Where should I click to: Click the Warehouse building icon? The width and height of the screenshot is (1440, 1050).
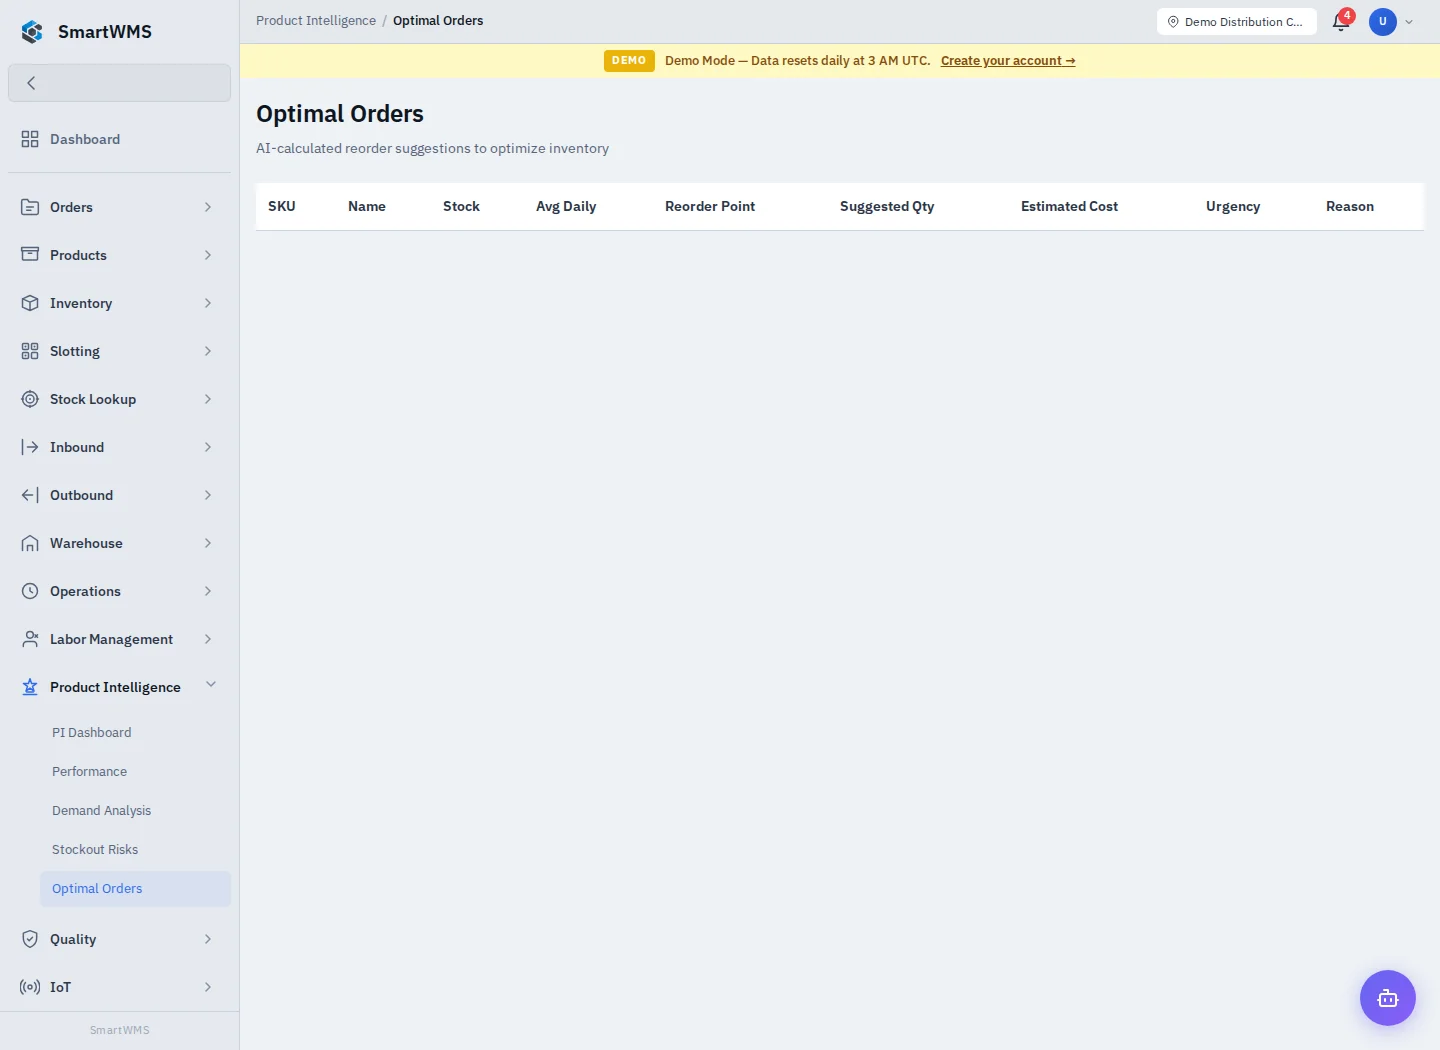pyautogui.click(x=30, y=543)
